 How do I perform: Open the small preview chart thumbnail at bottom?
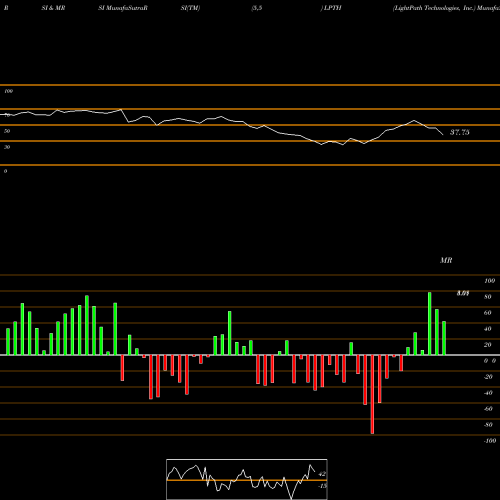pos(247,479)
